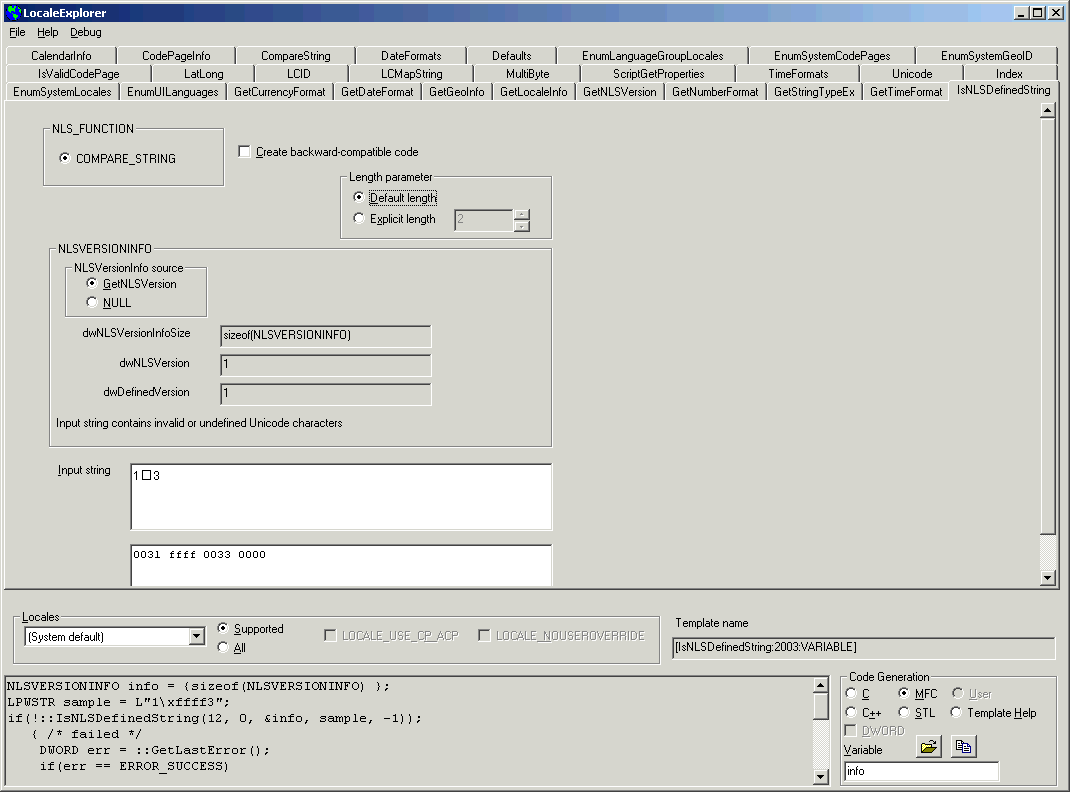The height and width of the screenshot is (792, 1070).
Task: Open the TimeFormats tab
Action: (798, 74)
